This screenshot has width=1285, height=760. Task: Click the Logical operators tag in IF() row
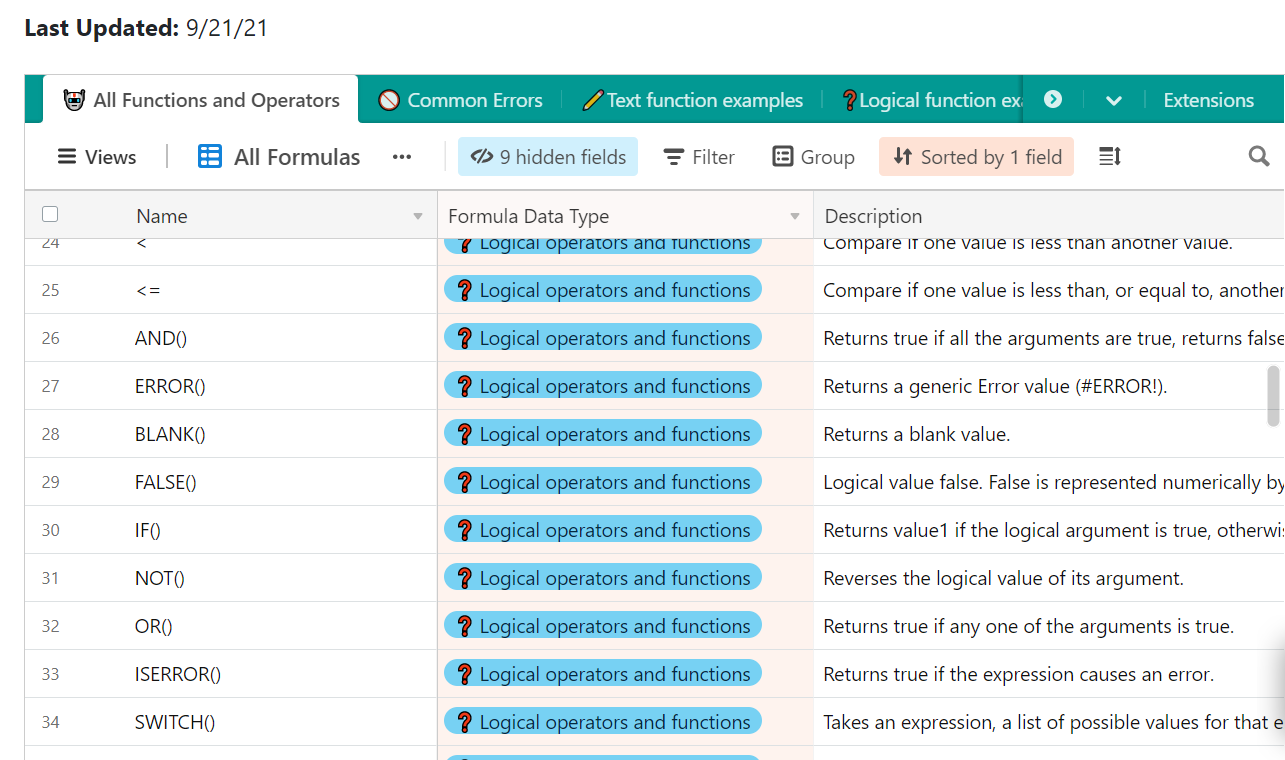click(x=603, y=530)
